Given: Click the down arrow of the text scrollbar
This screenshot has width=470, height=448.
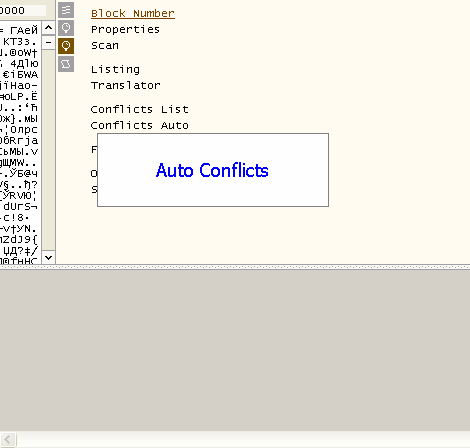Looking at the screenshot, I should 49,257.
